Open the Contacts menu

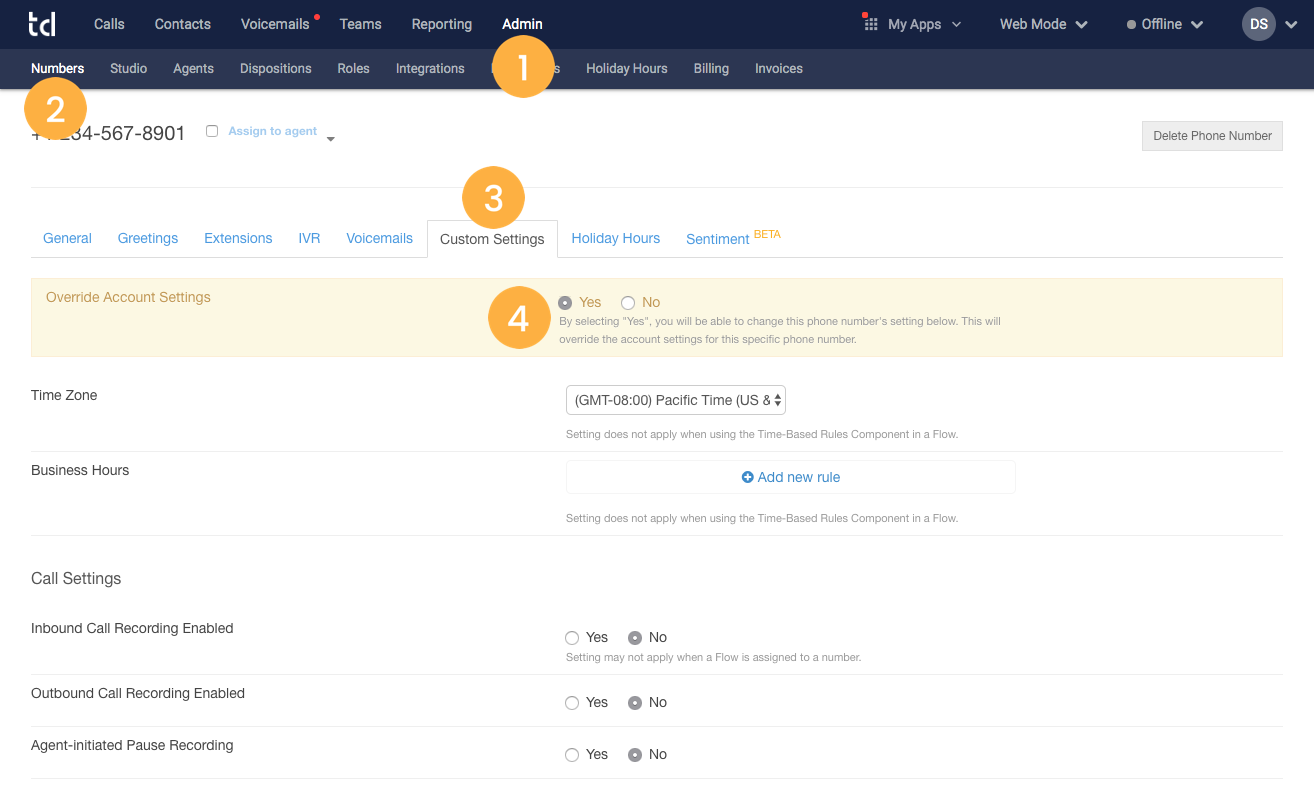183,24
